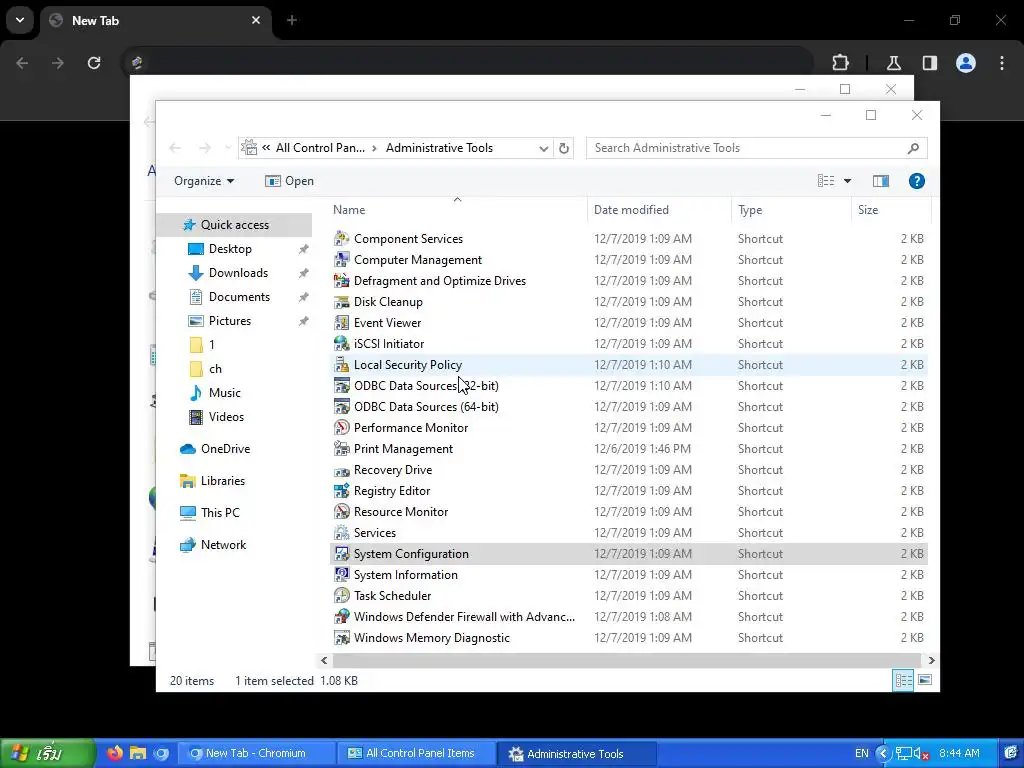The image size is (1024, 768).
Task: Select Documents in navigation pane
Action: 239,297
